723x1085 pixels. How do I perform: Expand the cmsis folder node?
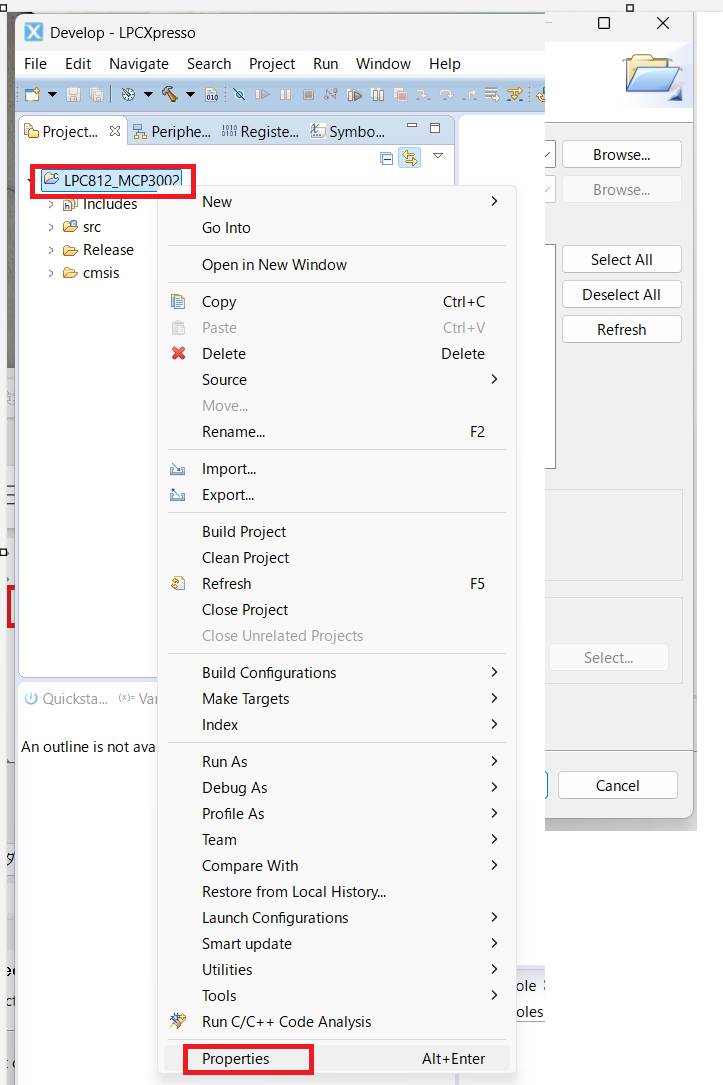51,273
